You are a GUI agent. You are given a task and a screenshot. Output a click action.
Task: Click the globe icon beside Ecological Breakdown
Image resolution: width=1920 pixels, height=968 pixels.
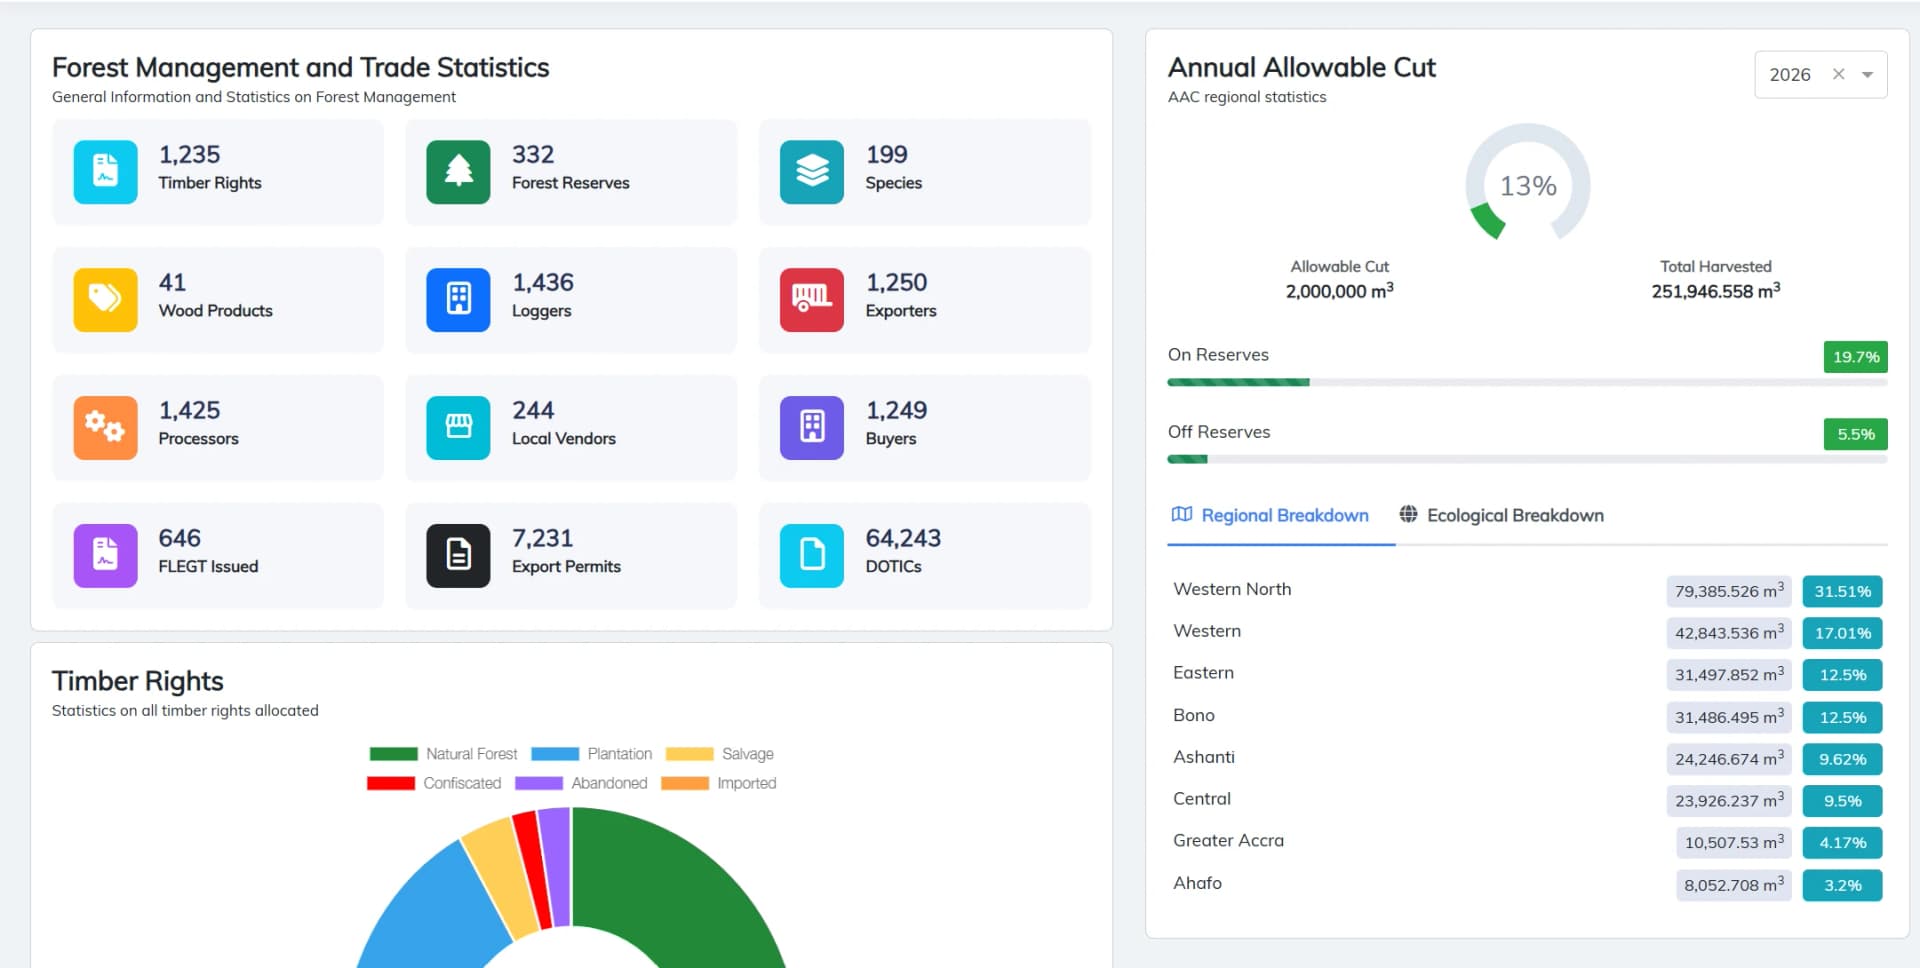[x=1408, y=514]
